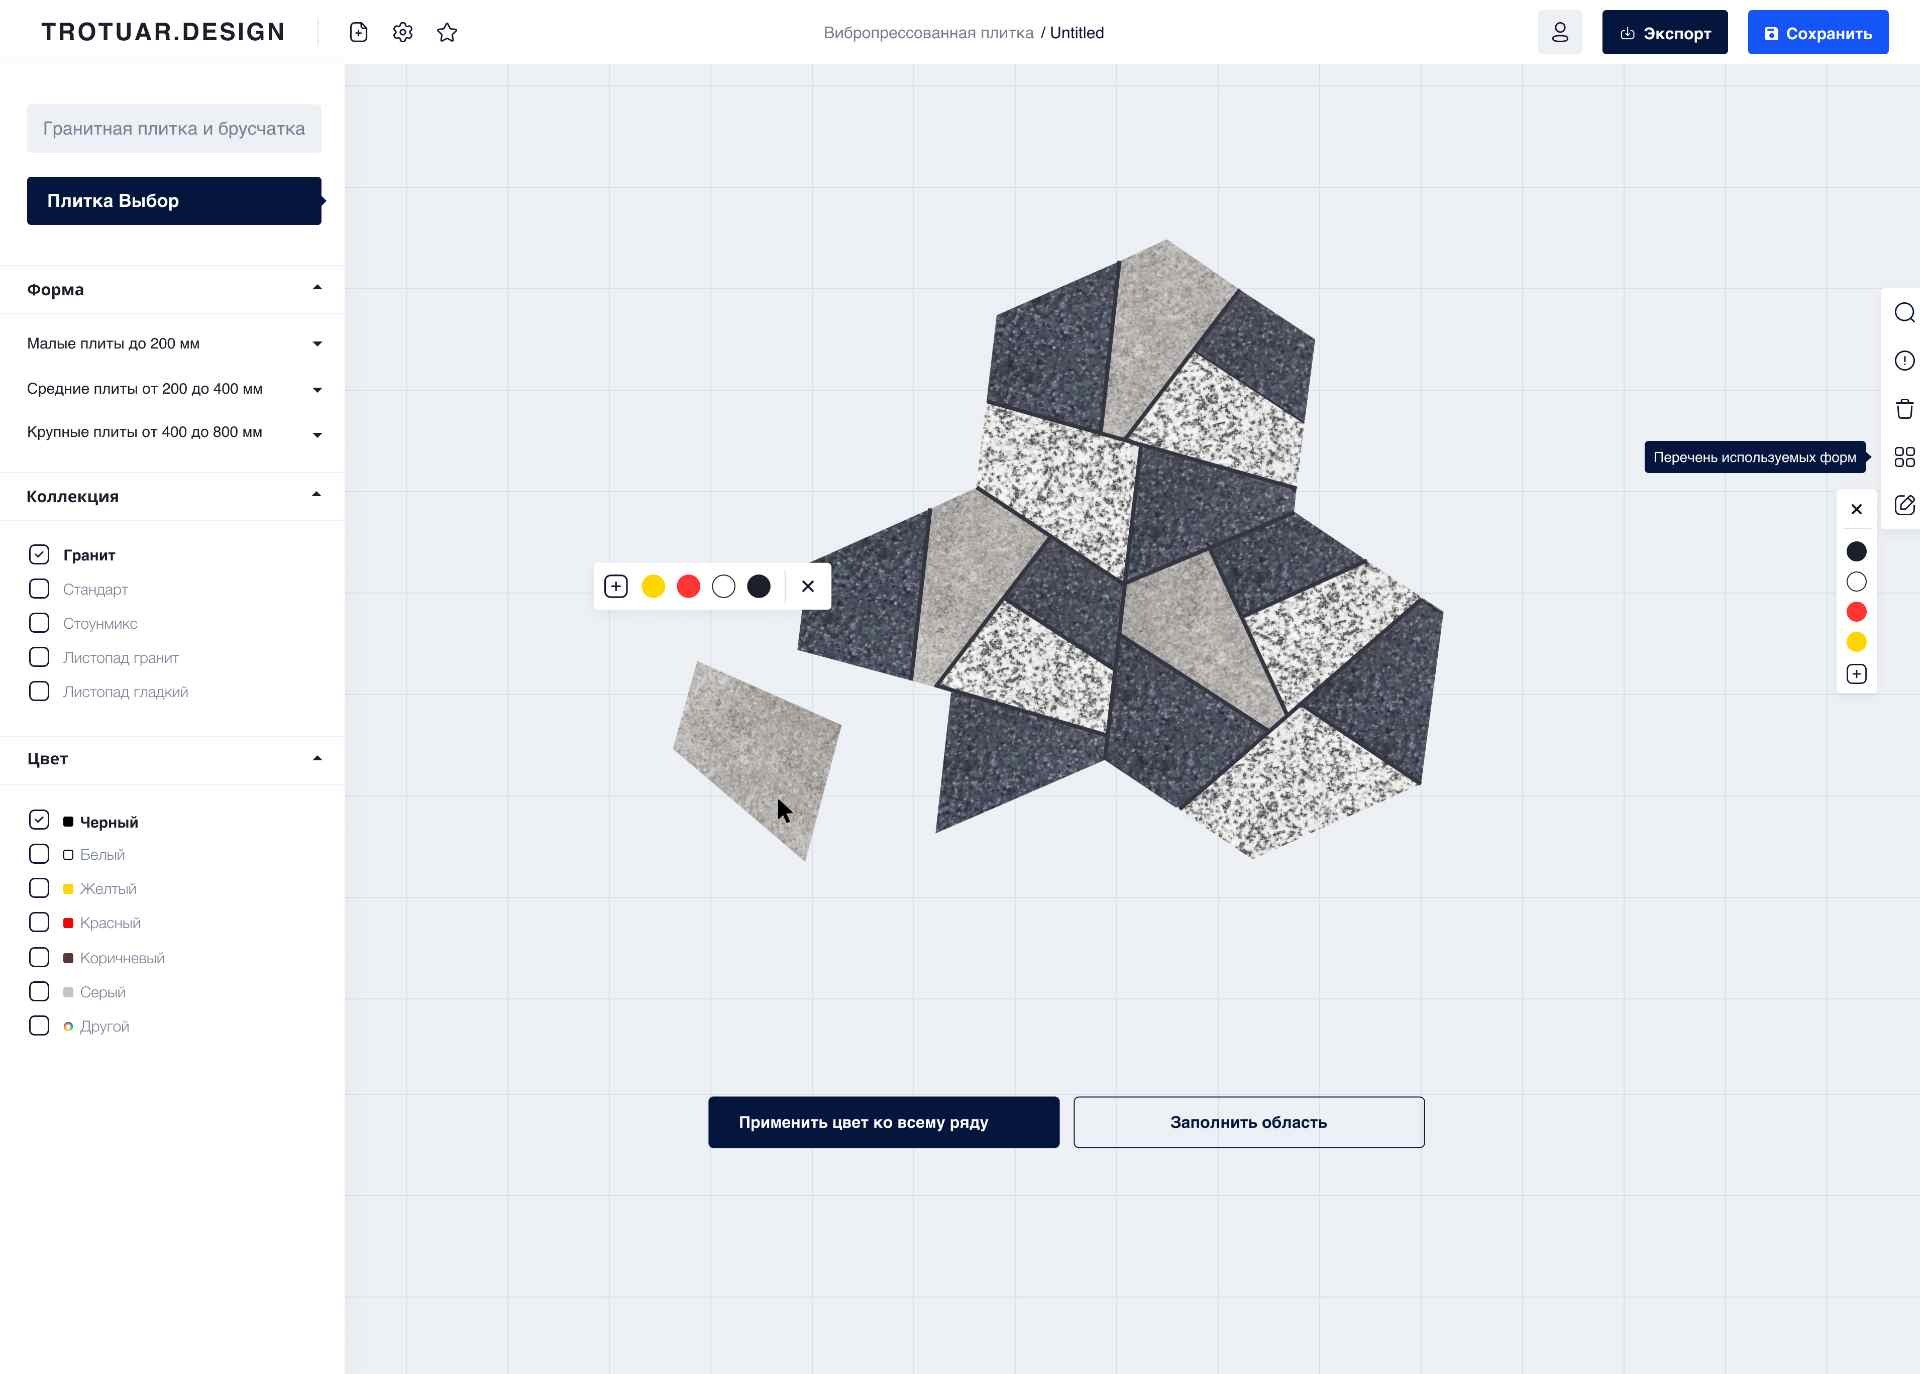This screenshot has height=1374, width=1920.
Task: Open the used shapes list grid icon
Action: click(x=1904, y=457)
